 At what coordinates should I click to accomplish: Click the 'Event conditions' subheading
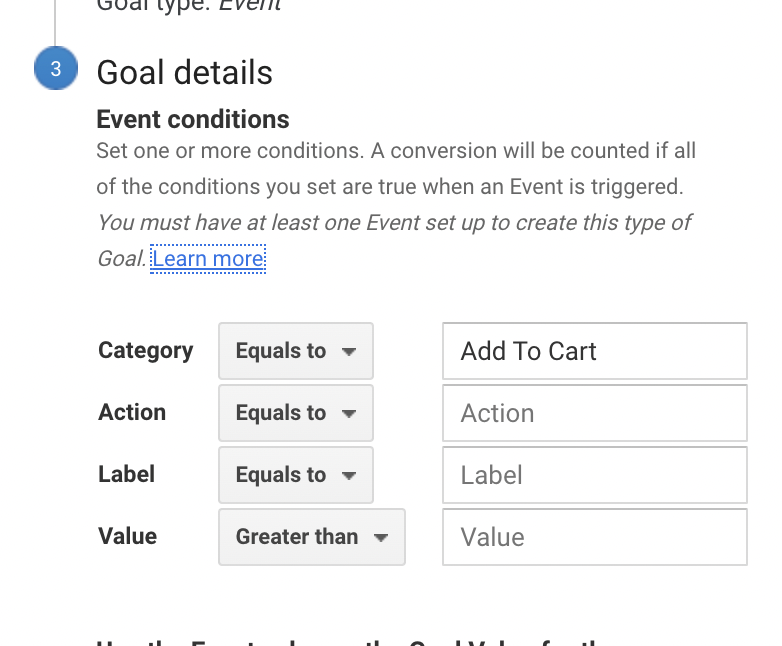(x=193, y=119)
